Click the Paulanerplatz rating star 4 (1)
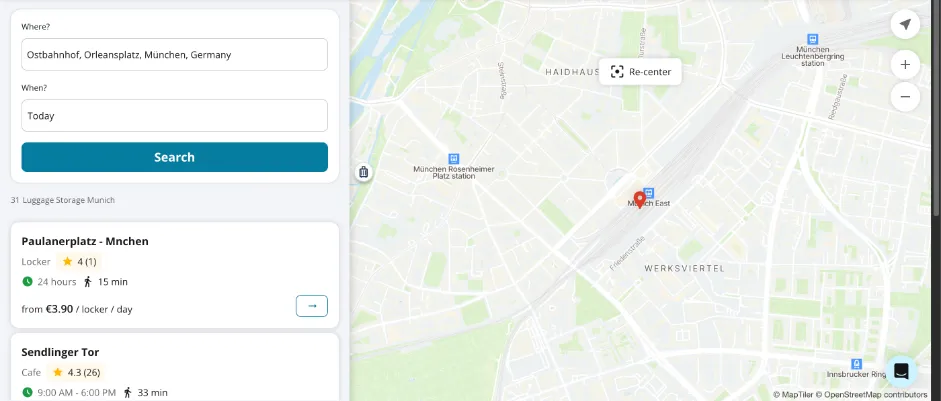Screen dimensions: 941x401 (79, 262)
